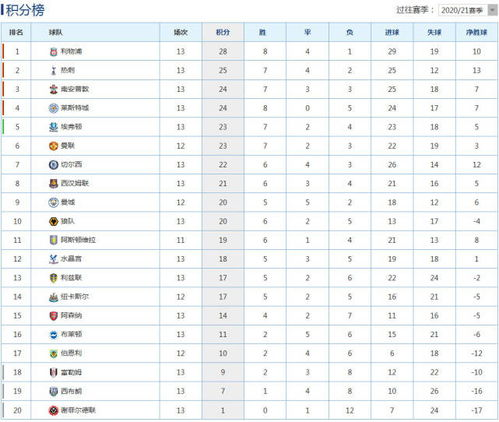The height and width of the screenshot is (422, 499).
Task: Open the 2020/21 season dropdown arrow
Action: pos(493,10)
